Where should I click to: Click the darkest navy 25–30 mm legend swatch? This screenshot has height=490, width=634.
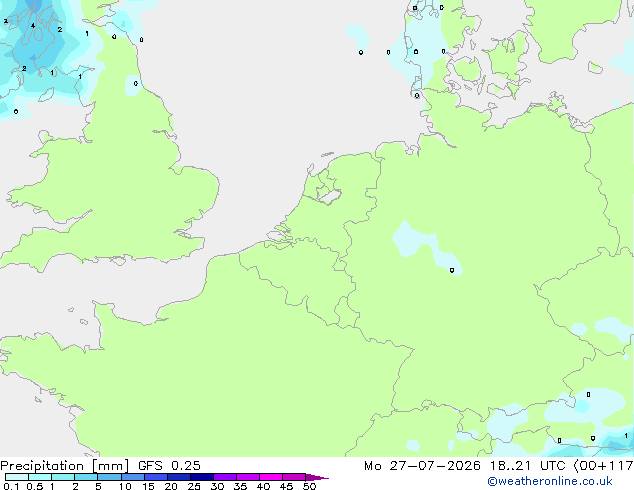tap(202, 477)
